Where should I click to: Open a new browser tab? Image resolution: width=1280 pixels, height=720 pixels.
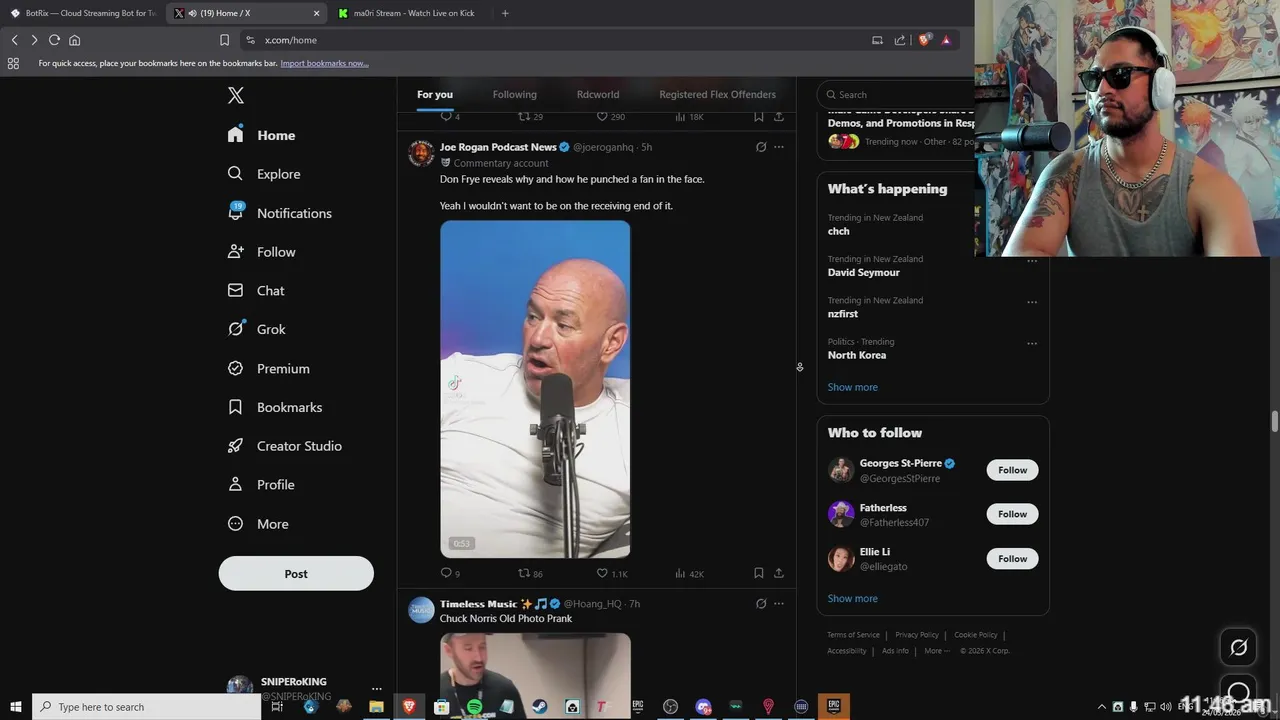click(x=505, y=13)
